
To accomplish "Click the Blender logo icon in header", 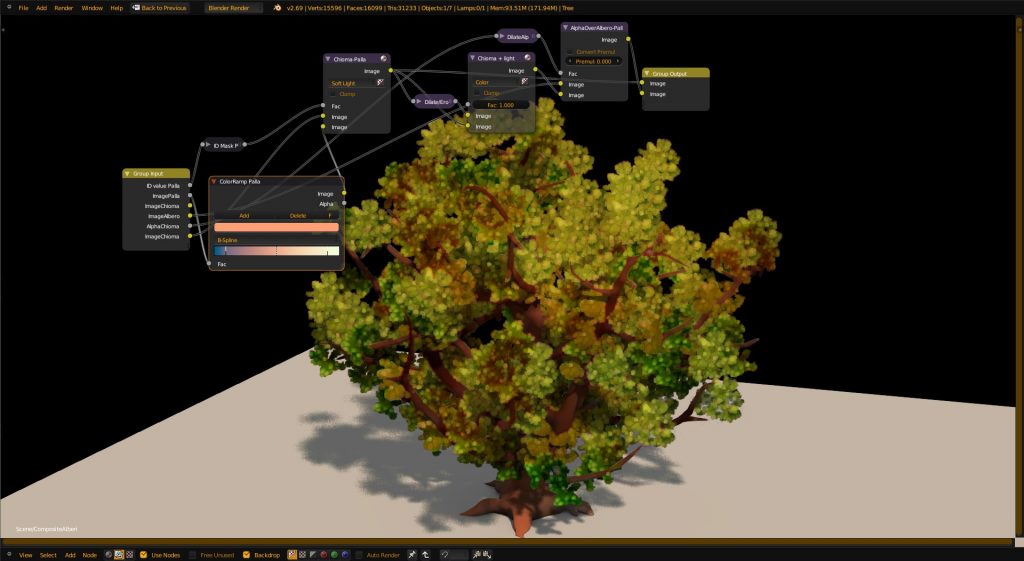I will tap(277, 7).
